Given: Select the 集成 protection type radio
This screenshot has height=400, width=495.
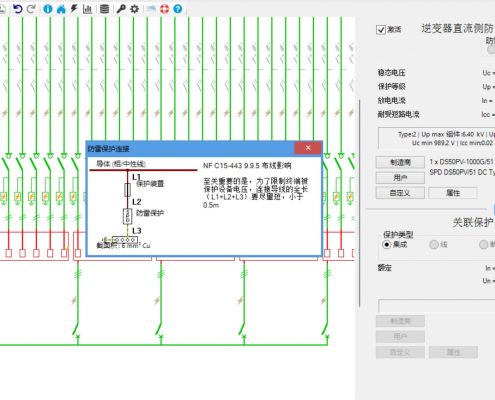Looking at the screenshot, I should click(386, 245).
